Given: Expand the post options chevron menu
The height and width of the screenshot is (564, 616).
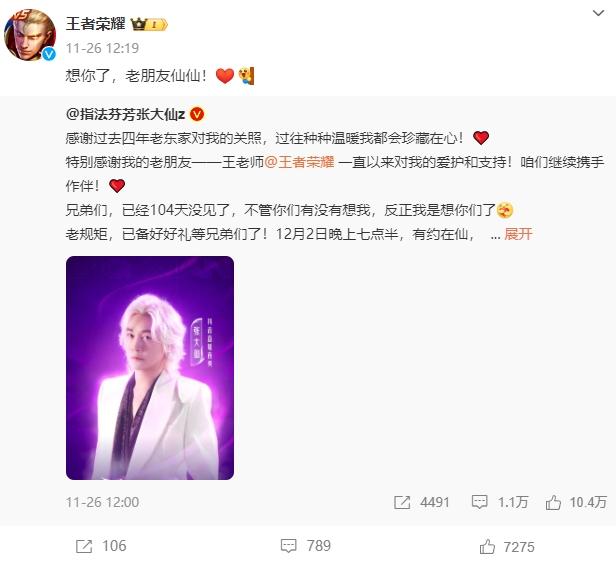Looking at the screenshot, I should (x=598, y=13).
